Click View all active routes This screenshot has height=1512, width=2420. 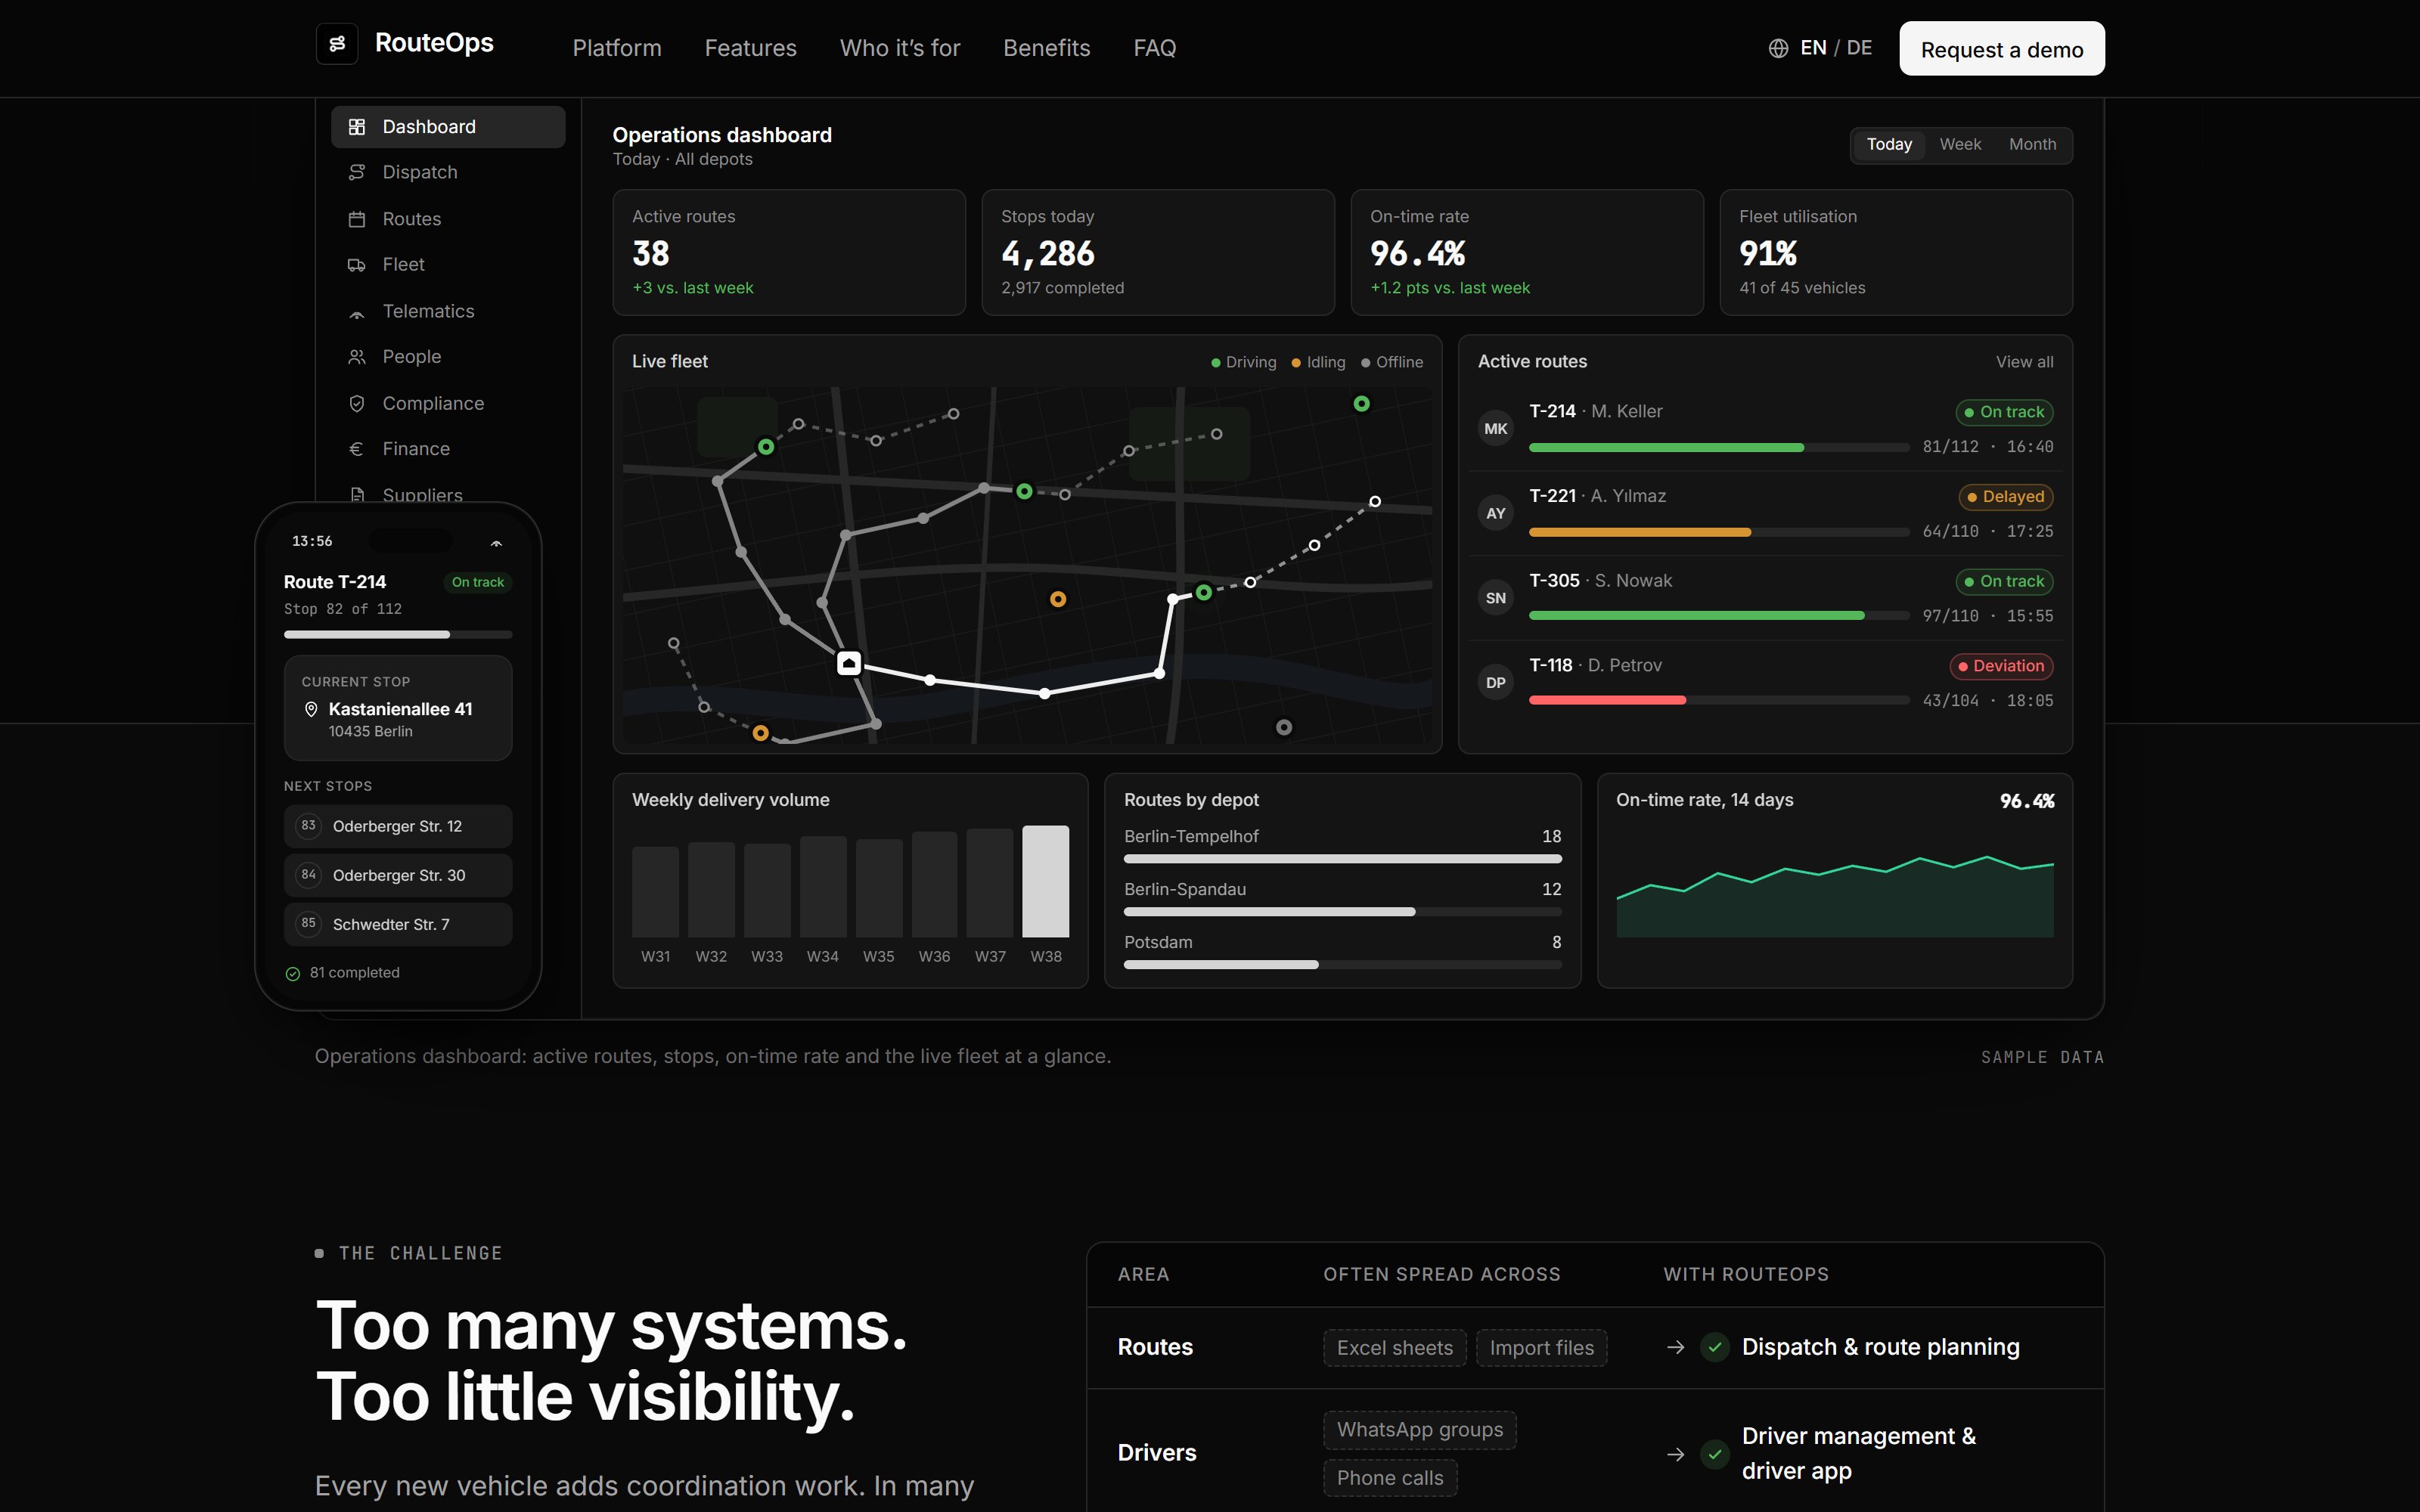(x=2024, y=362)
